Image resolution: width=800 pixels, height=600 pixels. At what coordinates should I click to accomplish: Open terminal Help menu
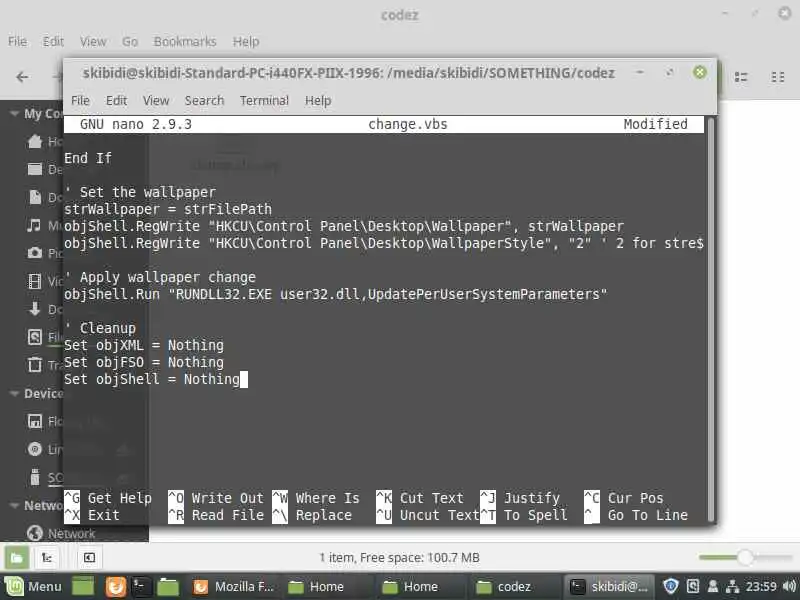318,101
